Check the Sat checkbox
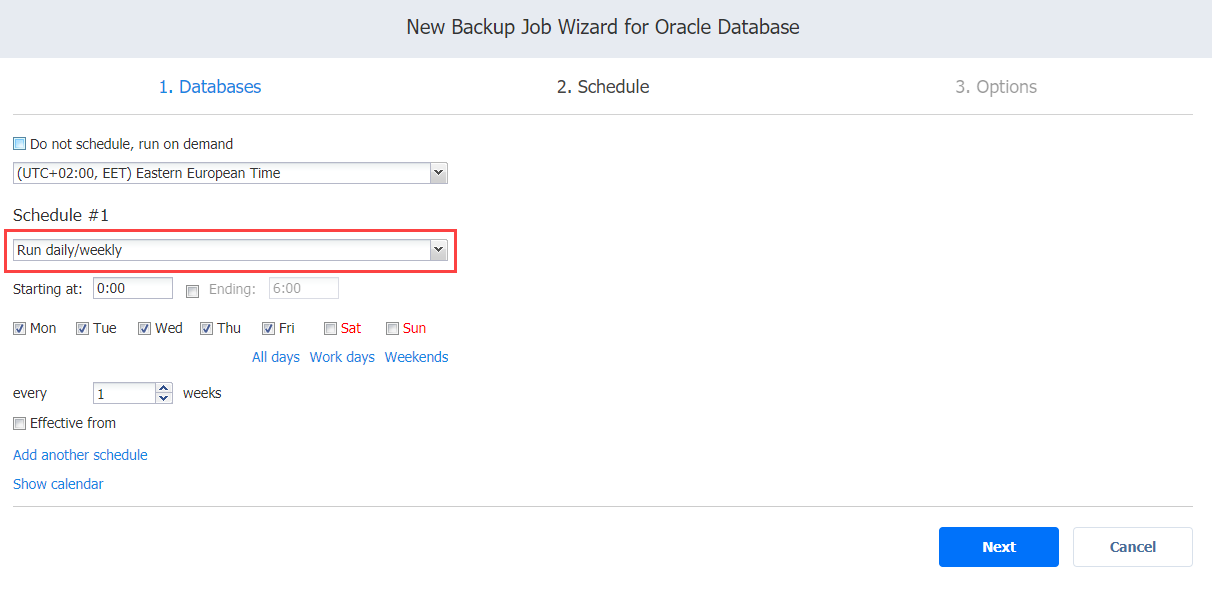This screenshot has height=589, width=1212. [330, 328]
